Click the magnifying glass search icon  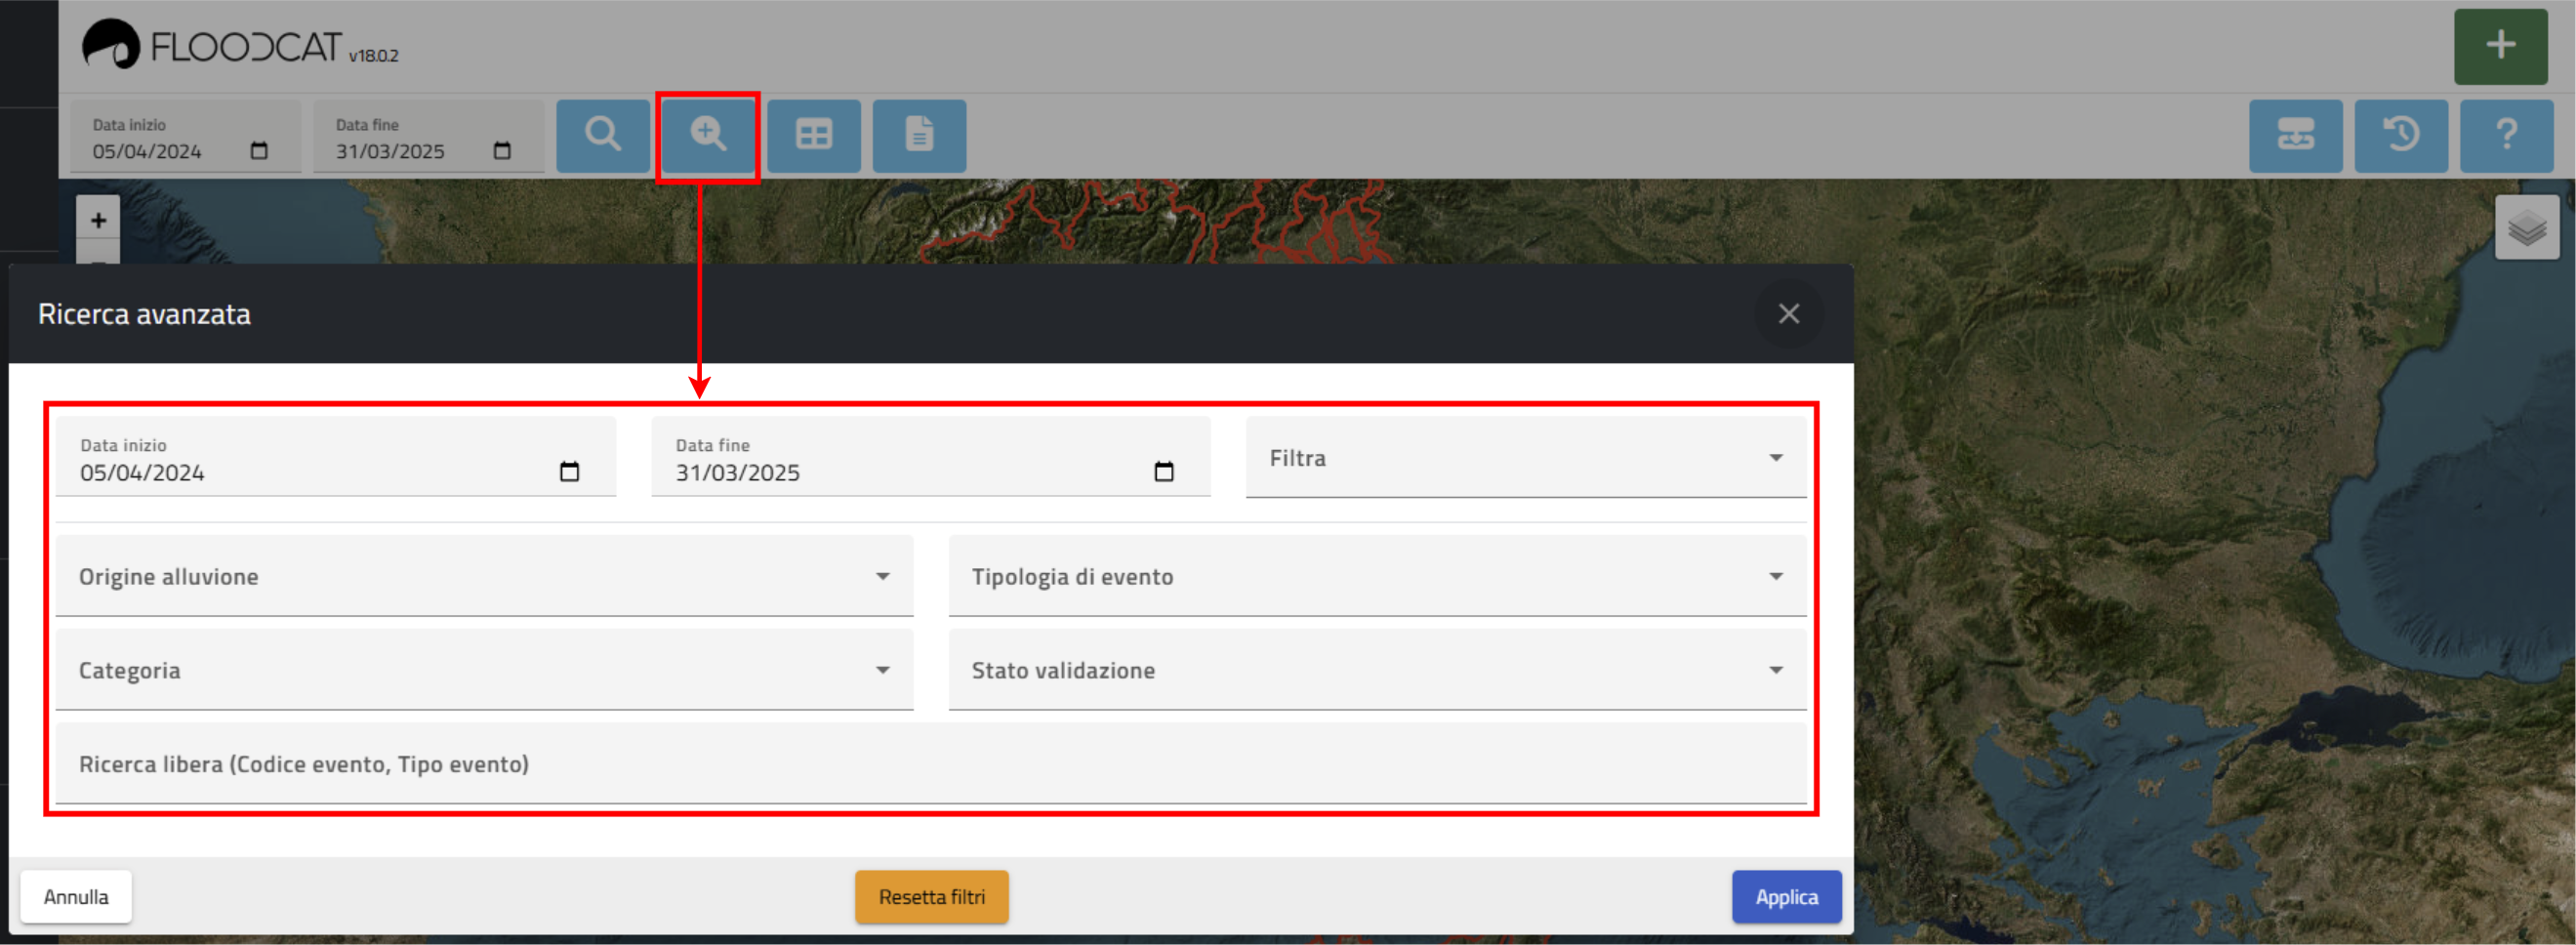point(602,135)
